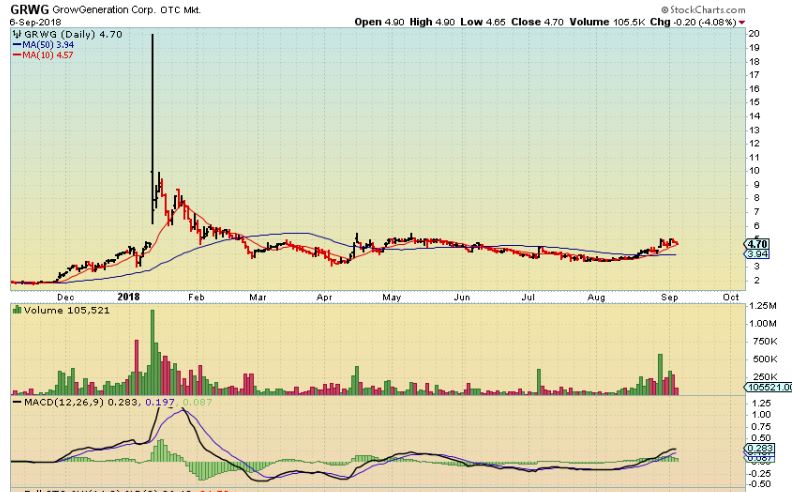Select the blue MA(50) line marker
The image size is (792, 492).
click(17, 45)
